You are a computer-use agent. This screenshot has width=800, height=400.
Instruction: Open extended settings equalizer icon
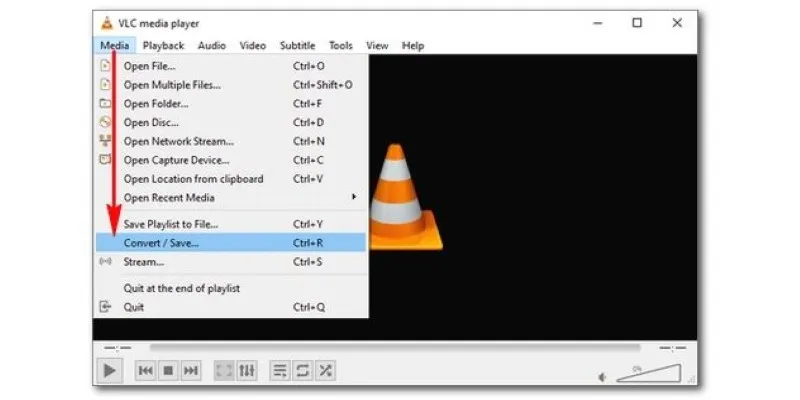[247, 371]
